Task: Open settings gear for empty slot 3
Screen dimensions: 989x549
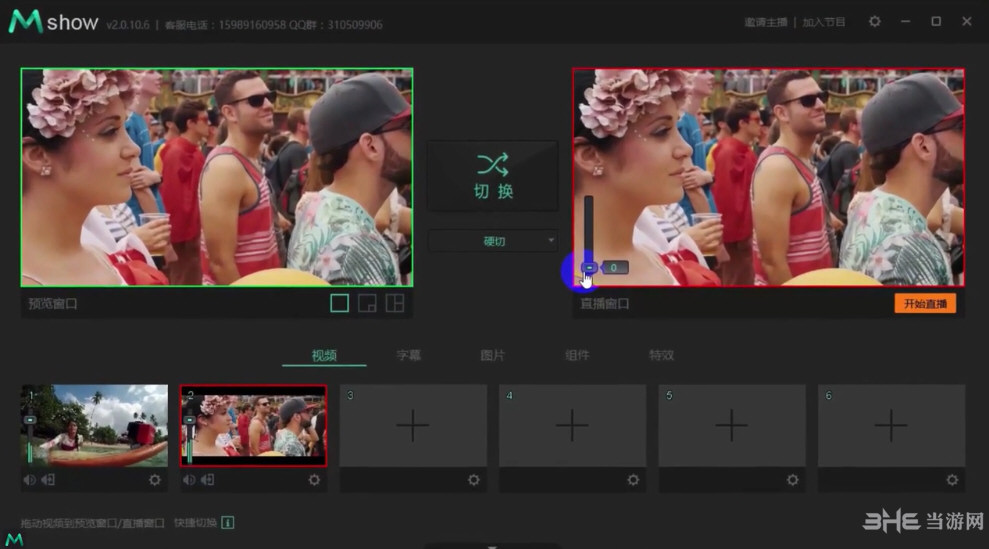Action: [x=474, y=480]
